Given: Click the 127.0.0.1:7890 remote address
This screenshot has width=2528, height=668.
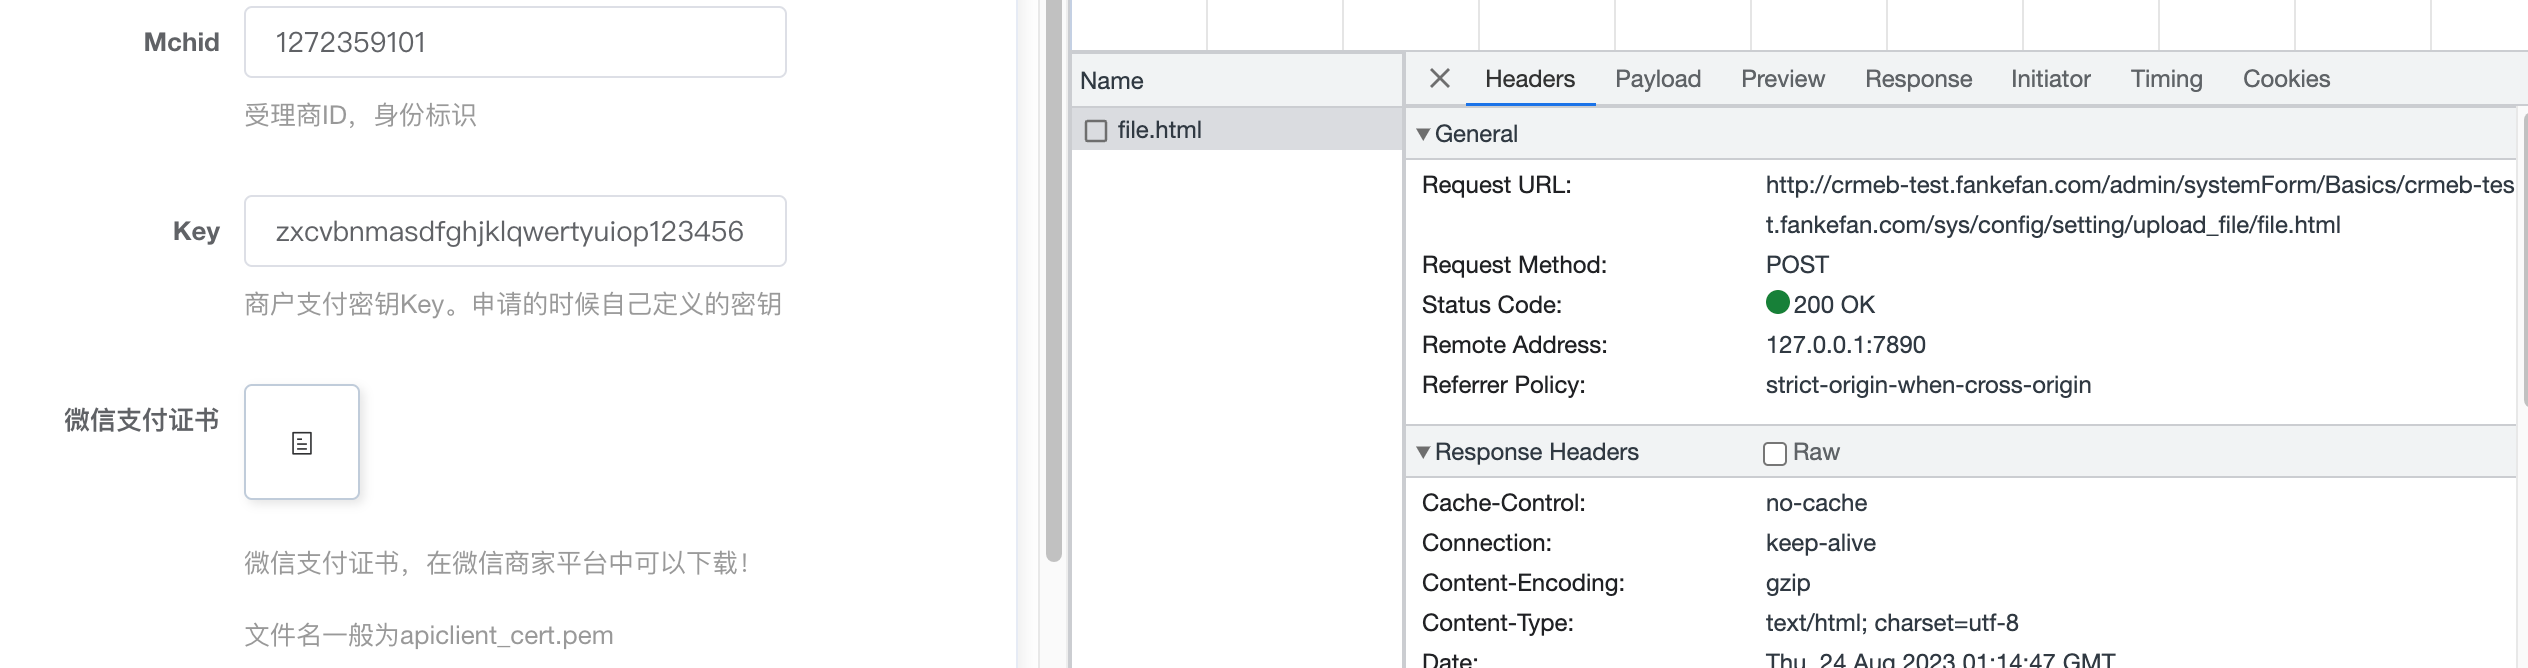Looking at the screenshot, I should [x=1846, y=345].
